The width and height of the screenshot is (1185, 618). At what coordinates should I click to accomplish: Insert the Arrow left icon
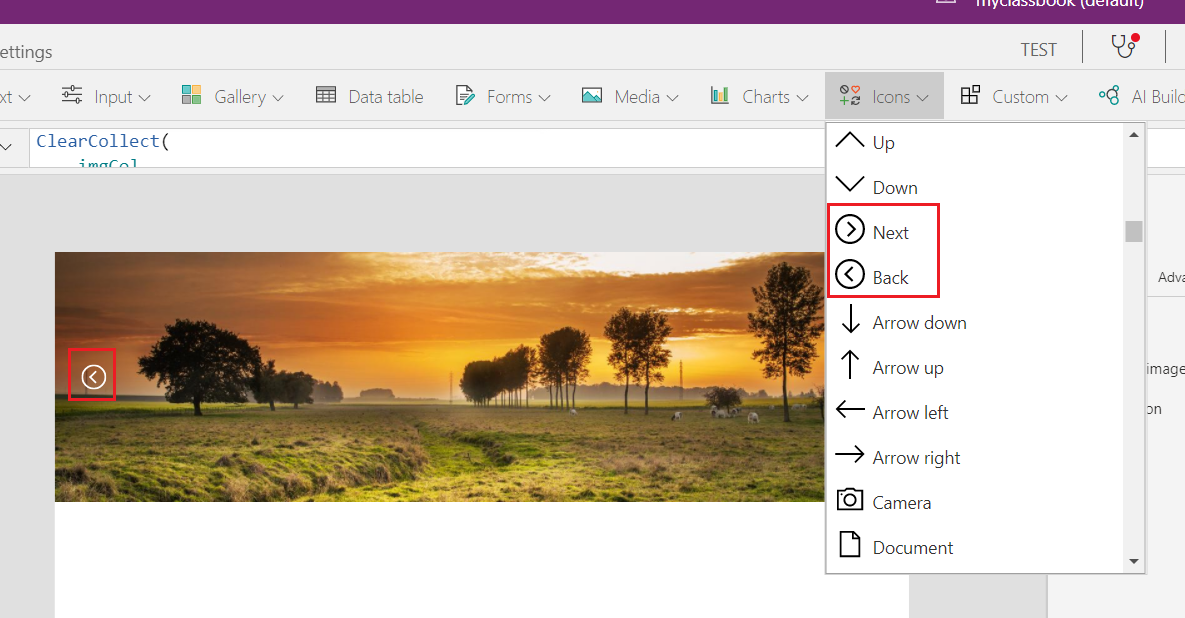pos(912,411)
